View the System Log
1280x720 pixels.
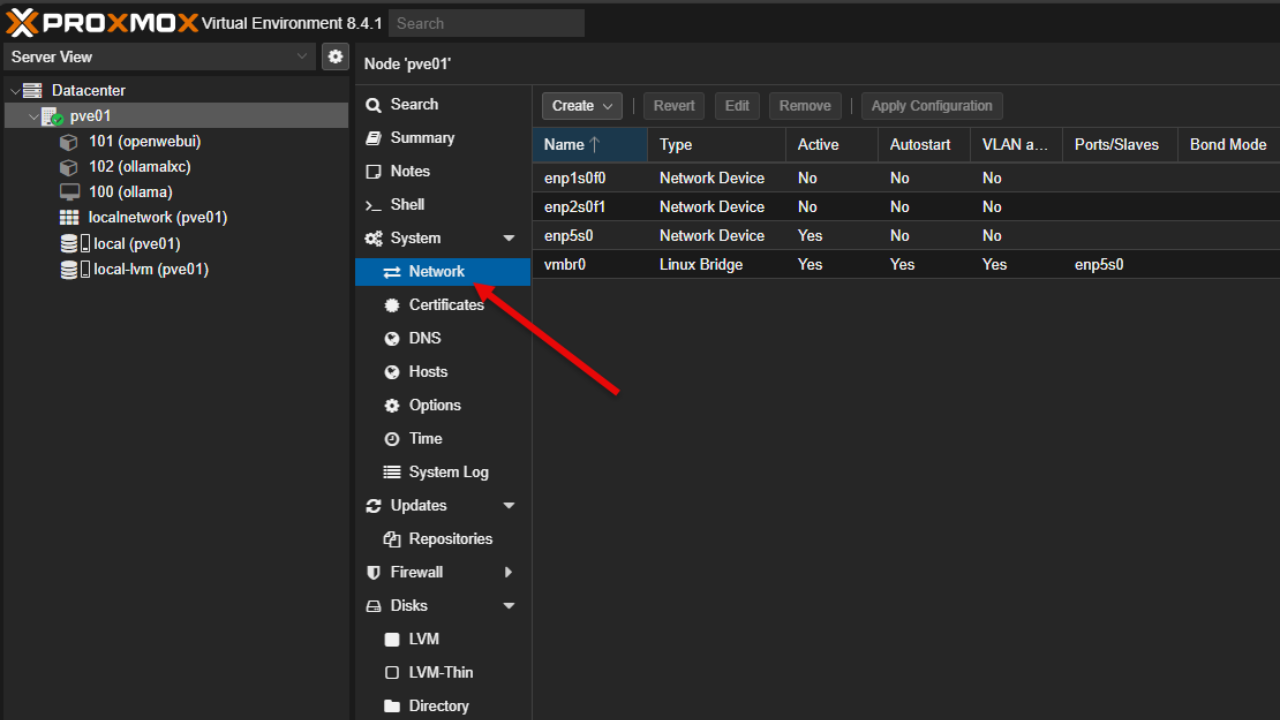pos(448,471)
